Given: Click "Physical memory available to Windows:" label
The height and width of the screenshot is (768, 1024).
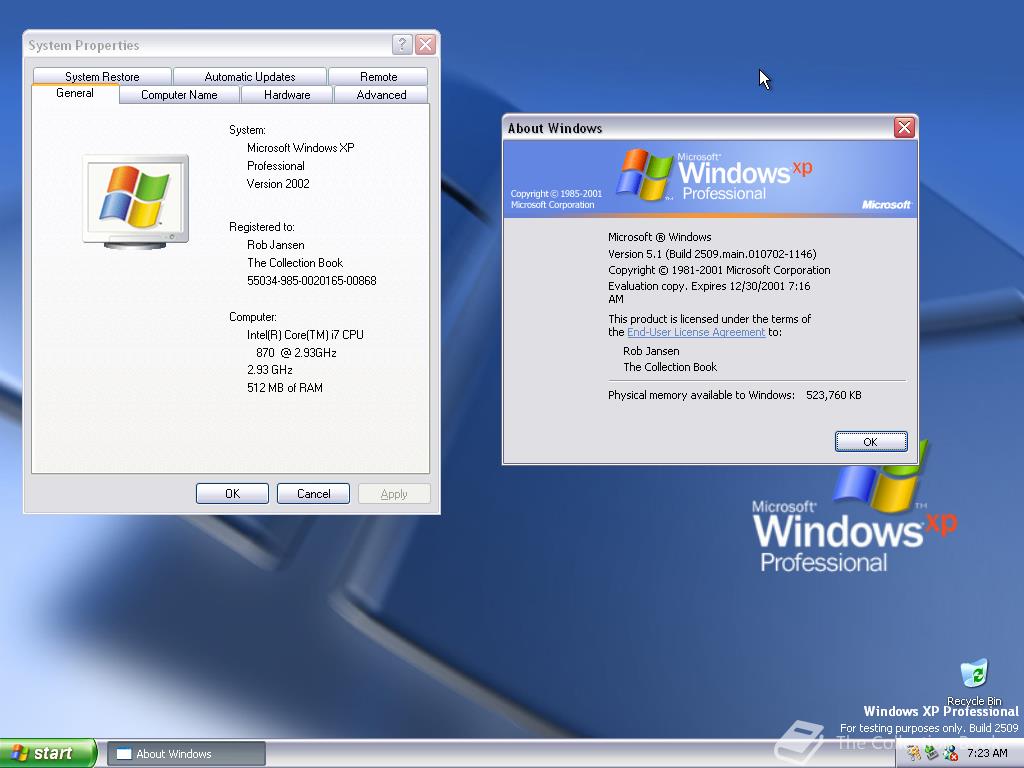Looking at the screenshot, I should tap(701, 395).
